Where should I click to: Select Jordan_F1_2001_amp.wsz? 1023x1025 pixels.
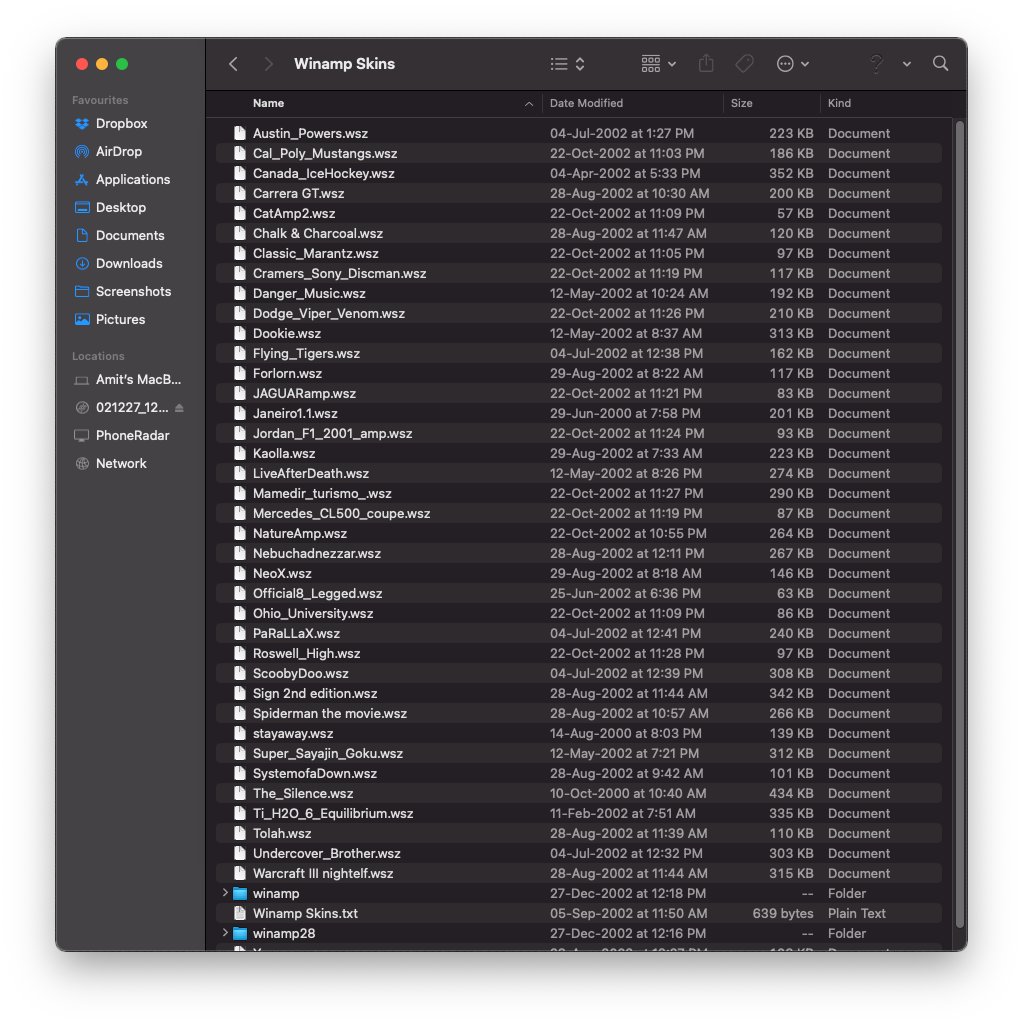click(579, 433)
